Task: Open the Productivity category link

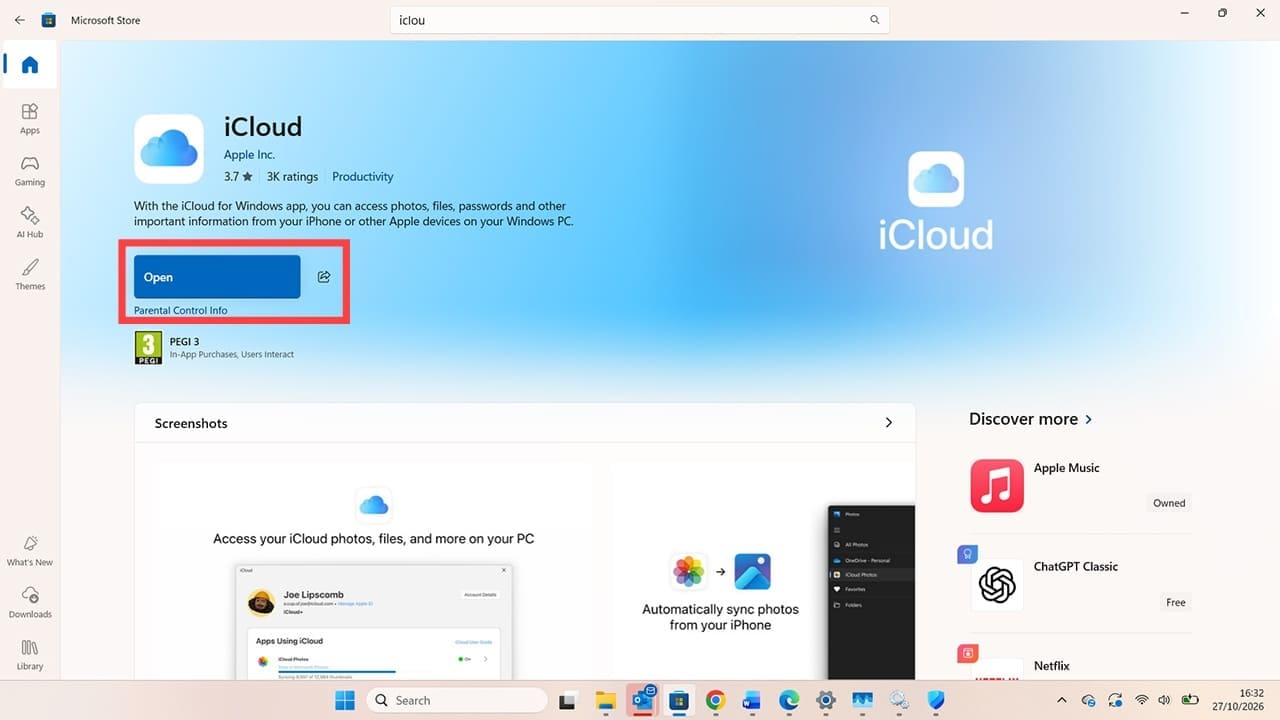Action: [x=363, y=177]
